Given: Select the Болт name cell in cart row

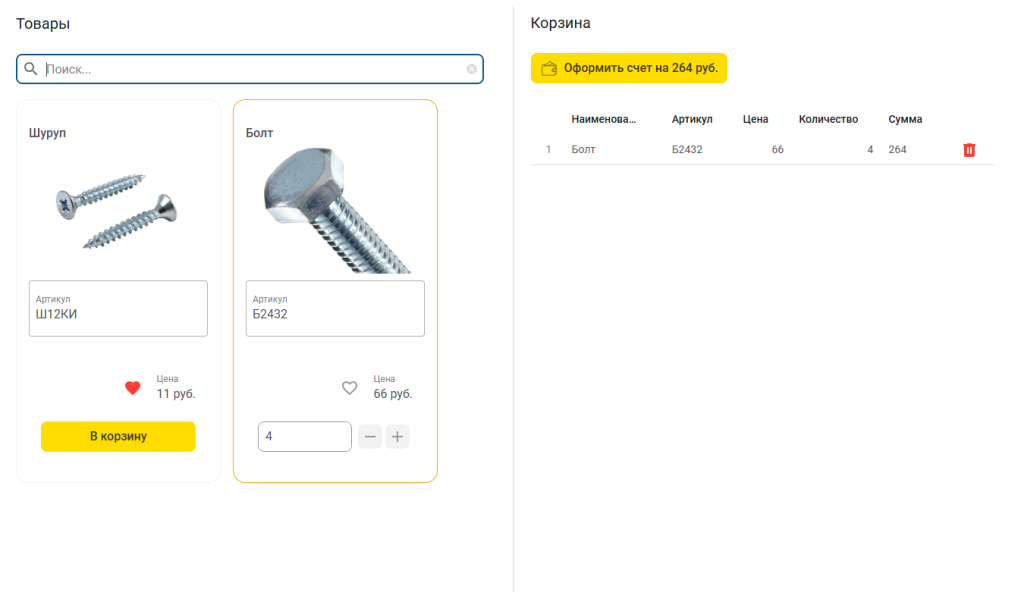Looking at the screenshot, I should [583, 150].
